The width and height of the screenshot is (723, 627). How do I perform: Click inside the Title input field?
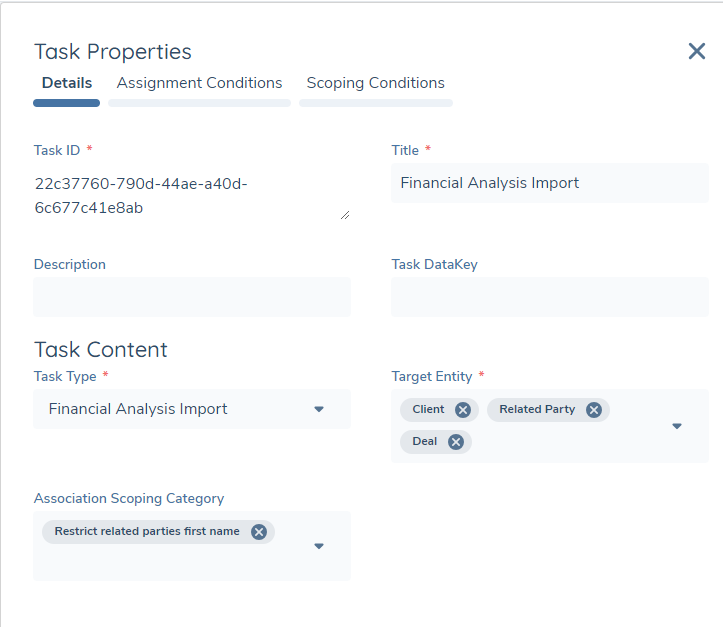click(549, 183)
